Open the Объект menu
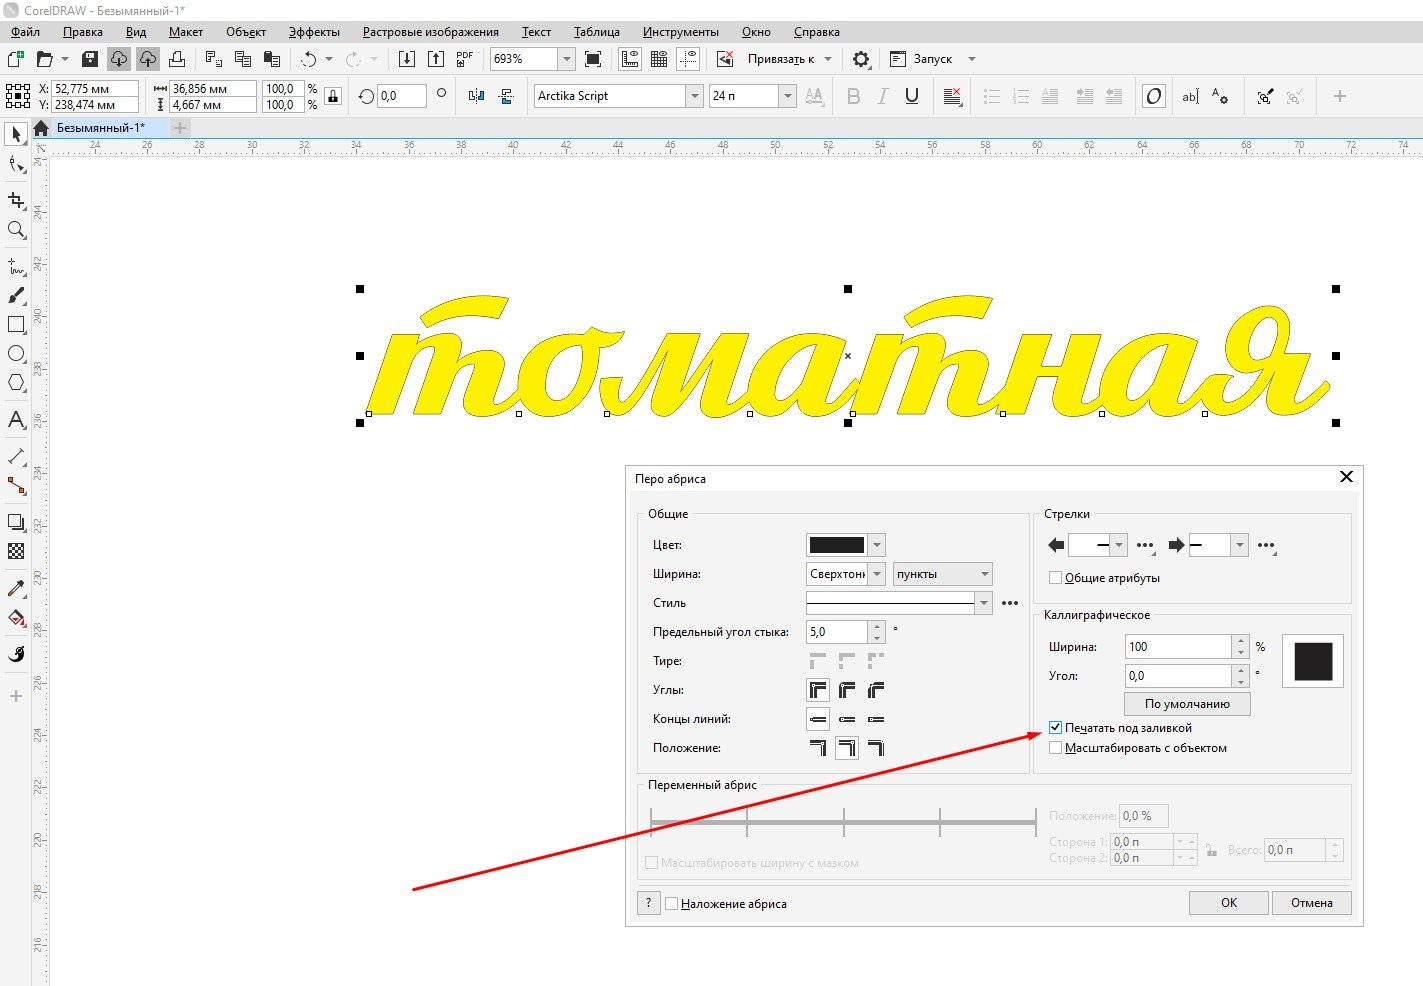Viewport: 1423px width, 986px height. coord(246,32)
